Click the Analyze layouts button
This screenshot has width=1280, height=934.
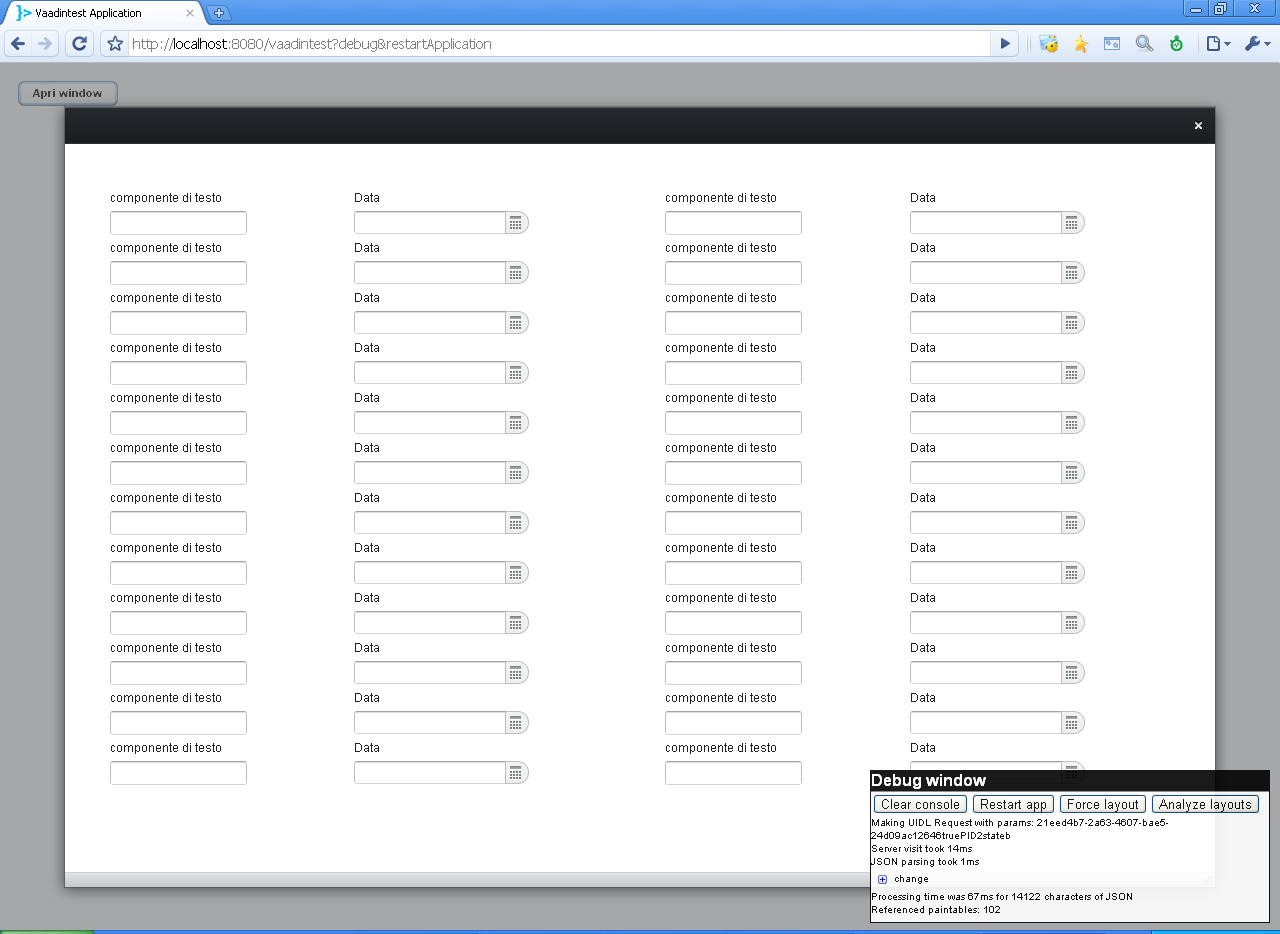coord(1204,804)
